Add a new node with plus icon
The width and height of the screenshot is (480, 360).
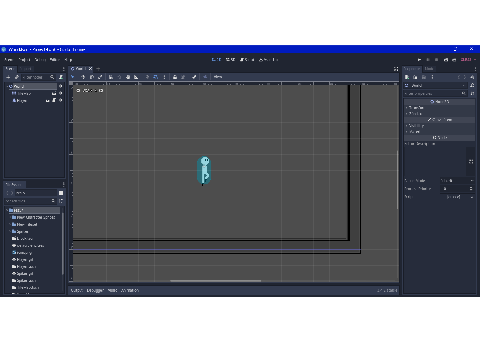(x=8, y=77)
